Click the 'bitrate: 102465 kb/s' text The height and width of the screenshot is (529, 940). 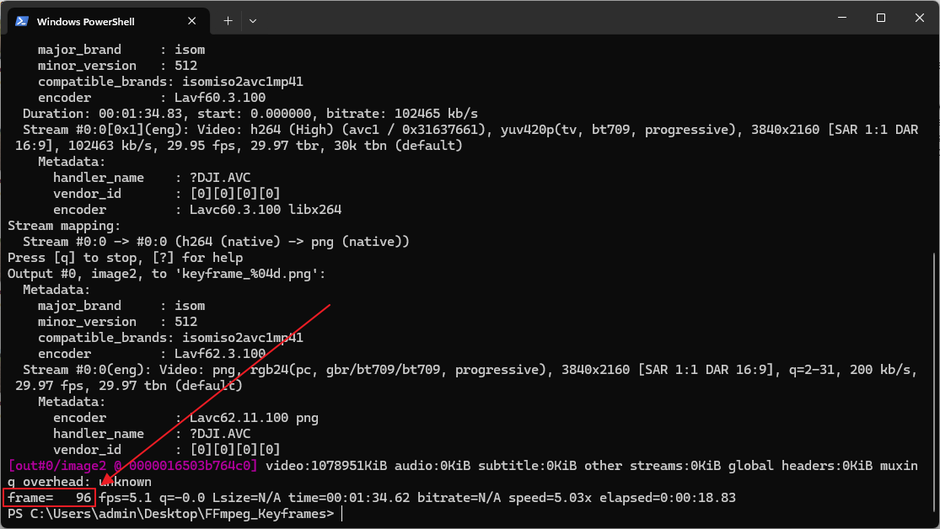tap(402, 113)
